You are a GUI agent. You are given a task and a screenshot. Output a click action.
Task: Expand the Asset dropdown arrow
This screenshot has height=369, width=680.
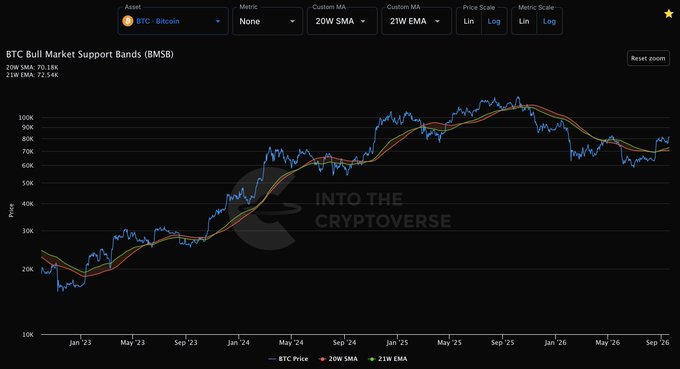click(x=218, y=21)
